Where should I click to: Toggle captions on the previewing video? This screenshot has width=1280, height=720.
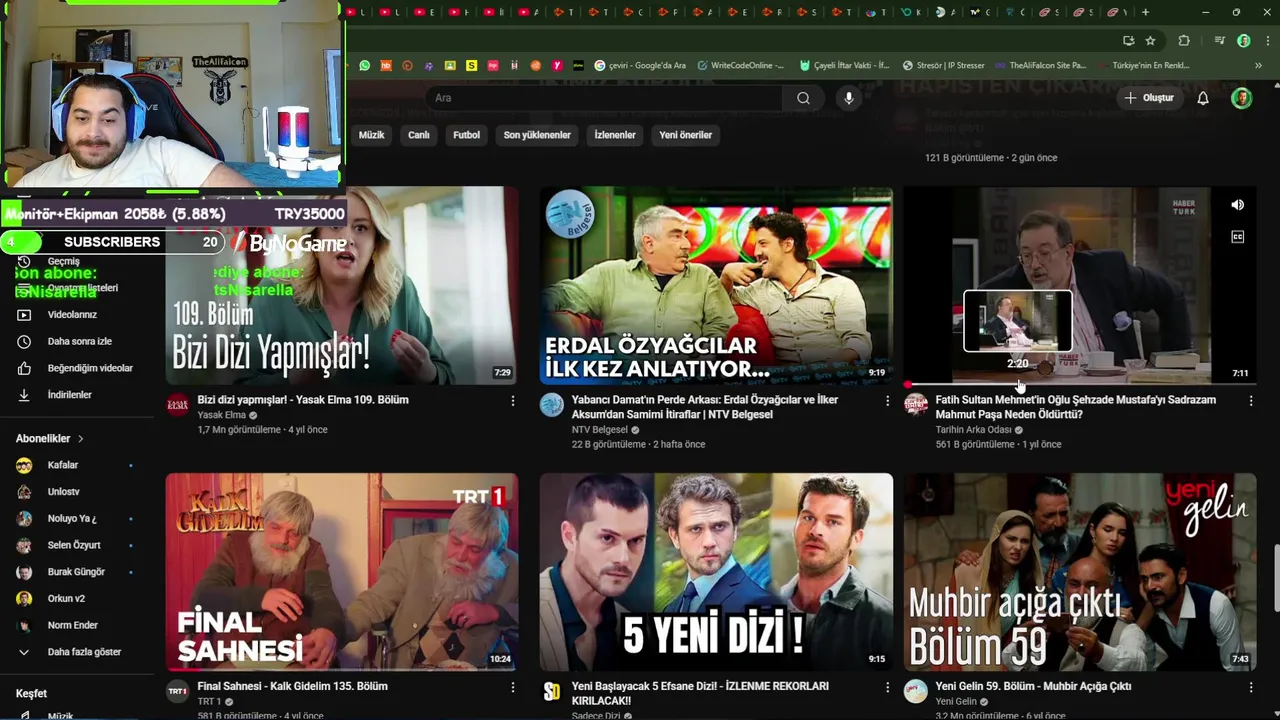(1237, 237)
